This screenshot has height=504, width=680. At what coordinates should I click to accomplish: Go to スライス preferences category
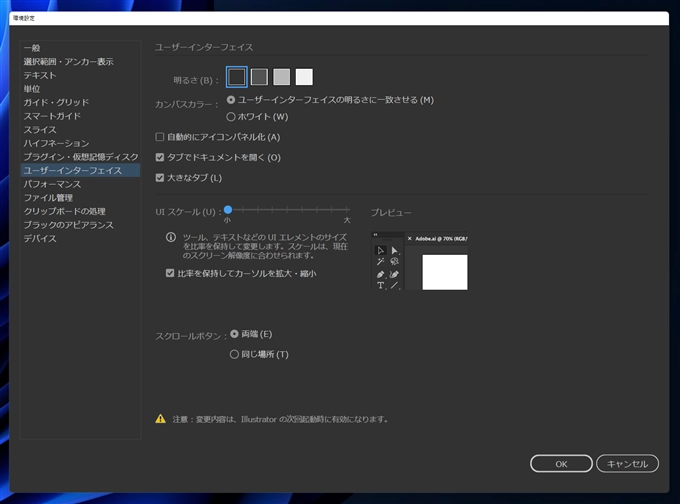(80, 130)
